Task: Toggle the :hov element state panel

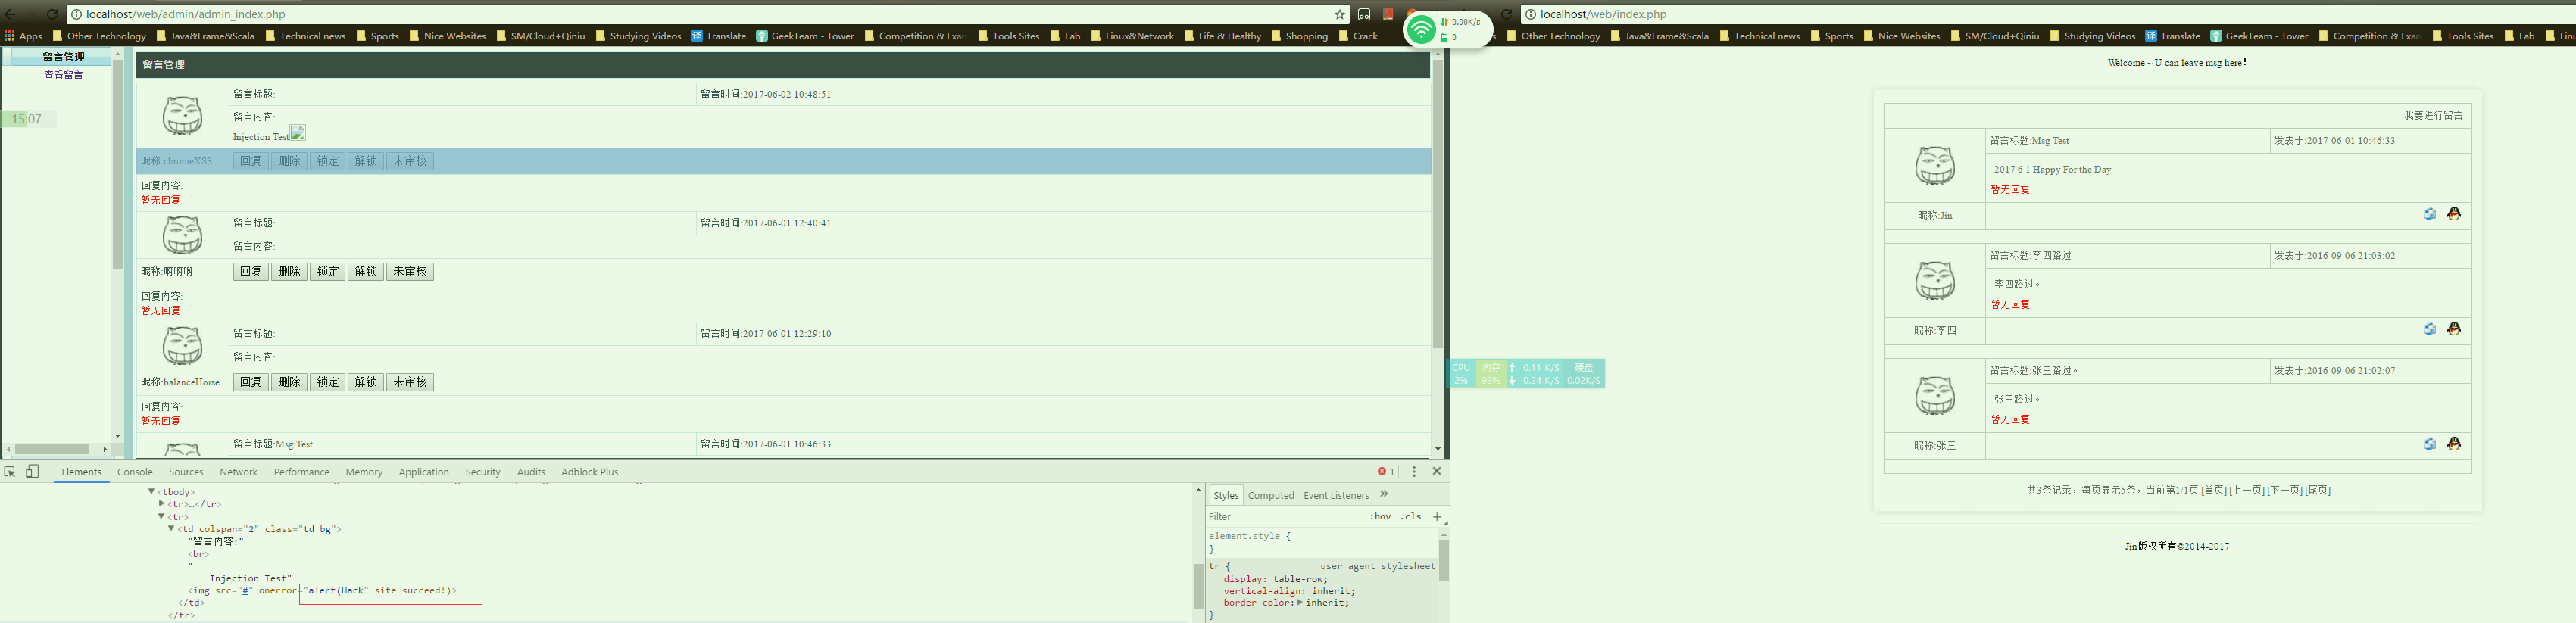Action: coord(1379,517)
